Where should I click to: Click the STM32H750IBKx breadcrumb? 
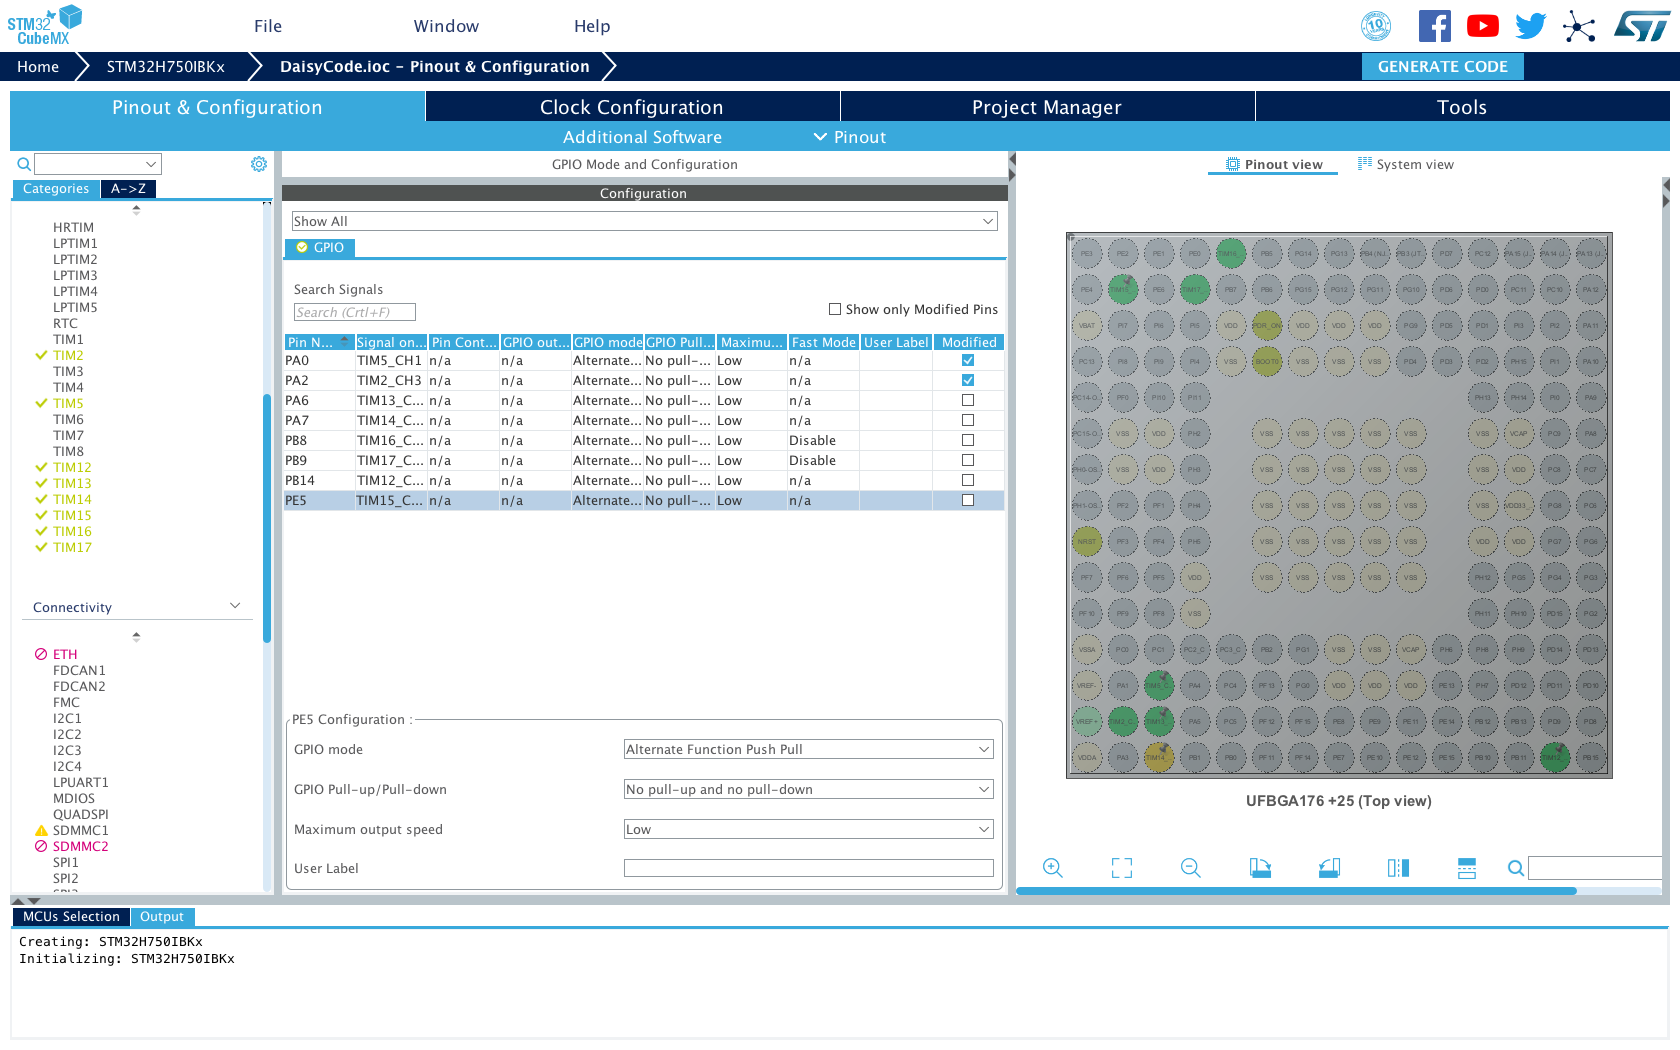(x=166, y=66)
